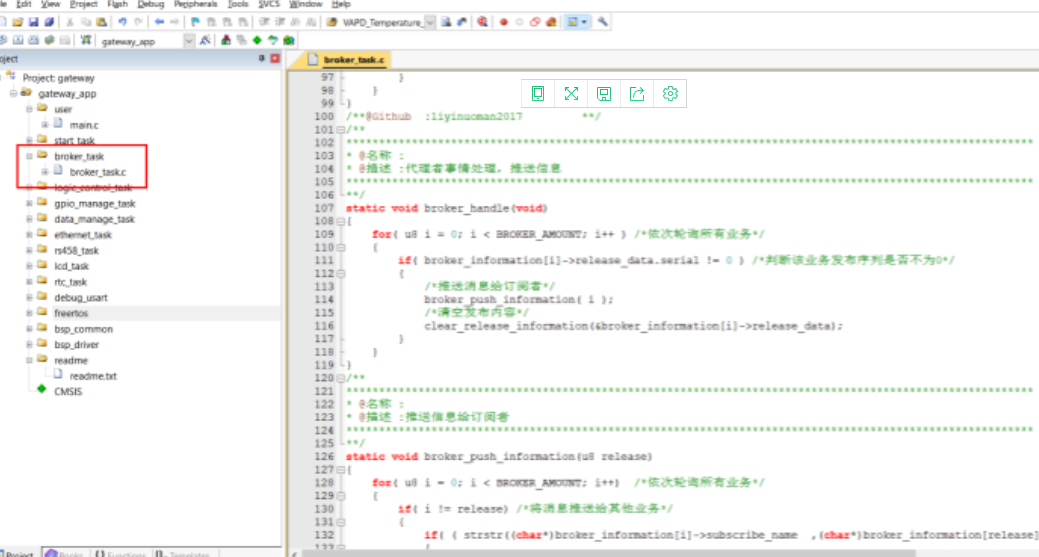Select the data_manage_task folder
Viewport: 1039px width, 557px height.
click(x=94, y=219)
